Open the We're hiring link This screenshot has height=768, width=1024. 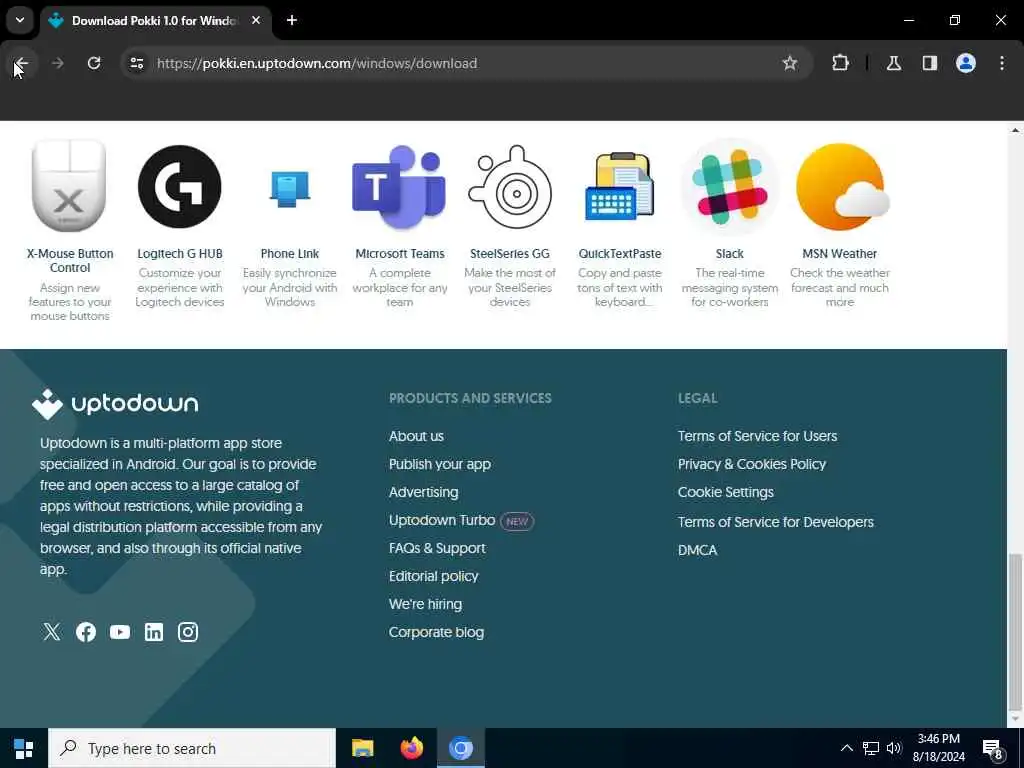[x=425, y=604]
